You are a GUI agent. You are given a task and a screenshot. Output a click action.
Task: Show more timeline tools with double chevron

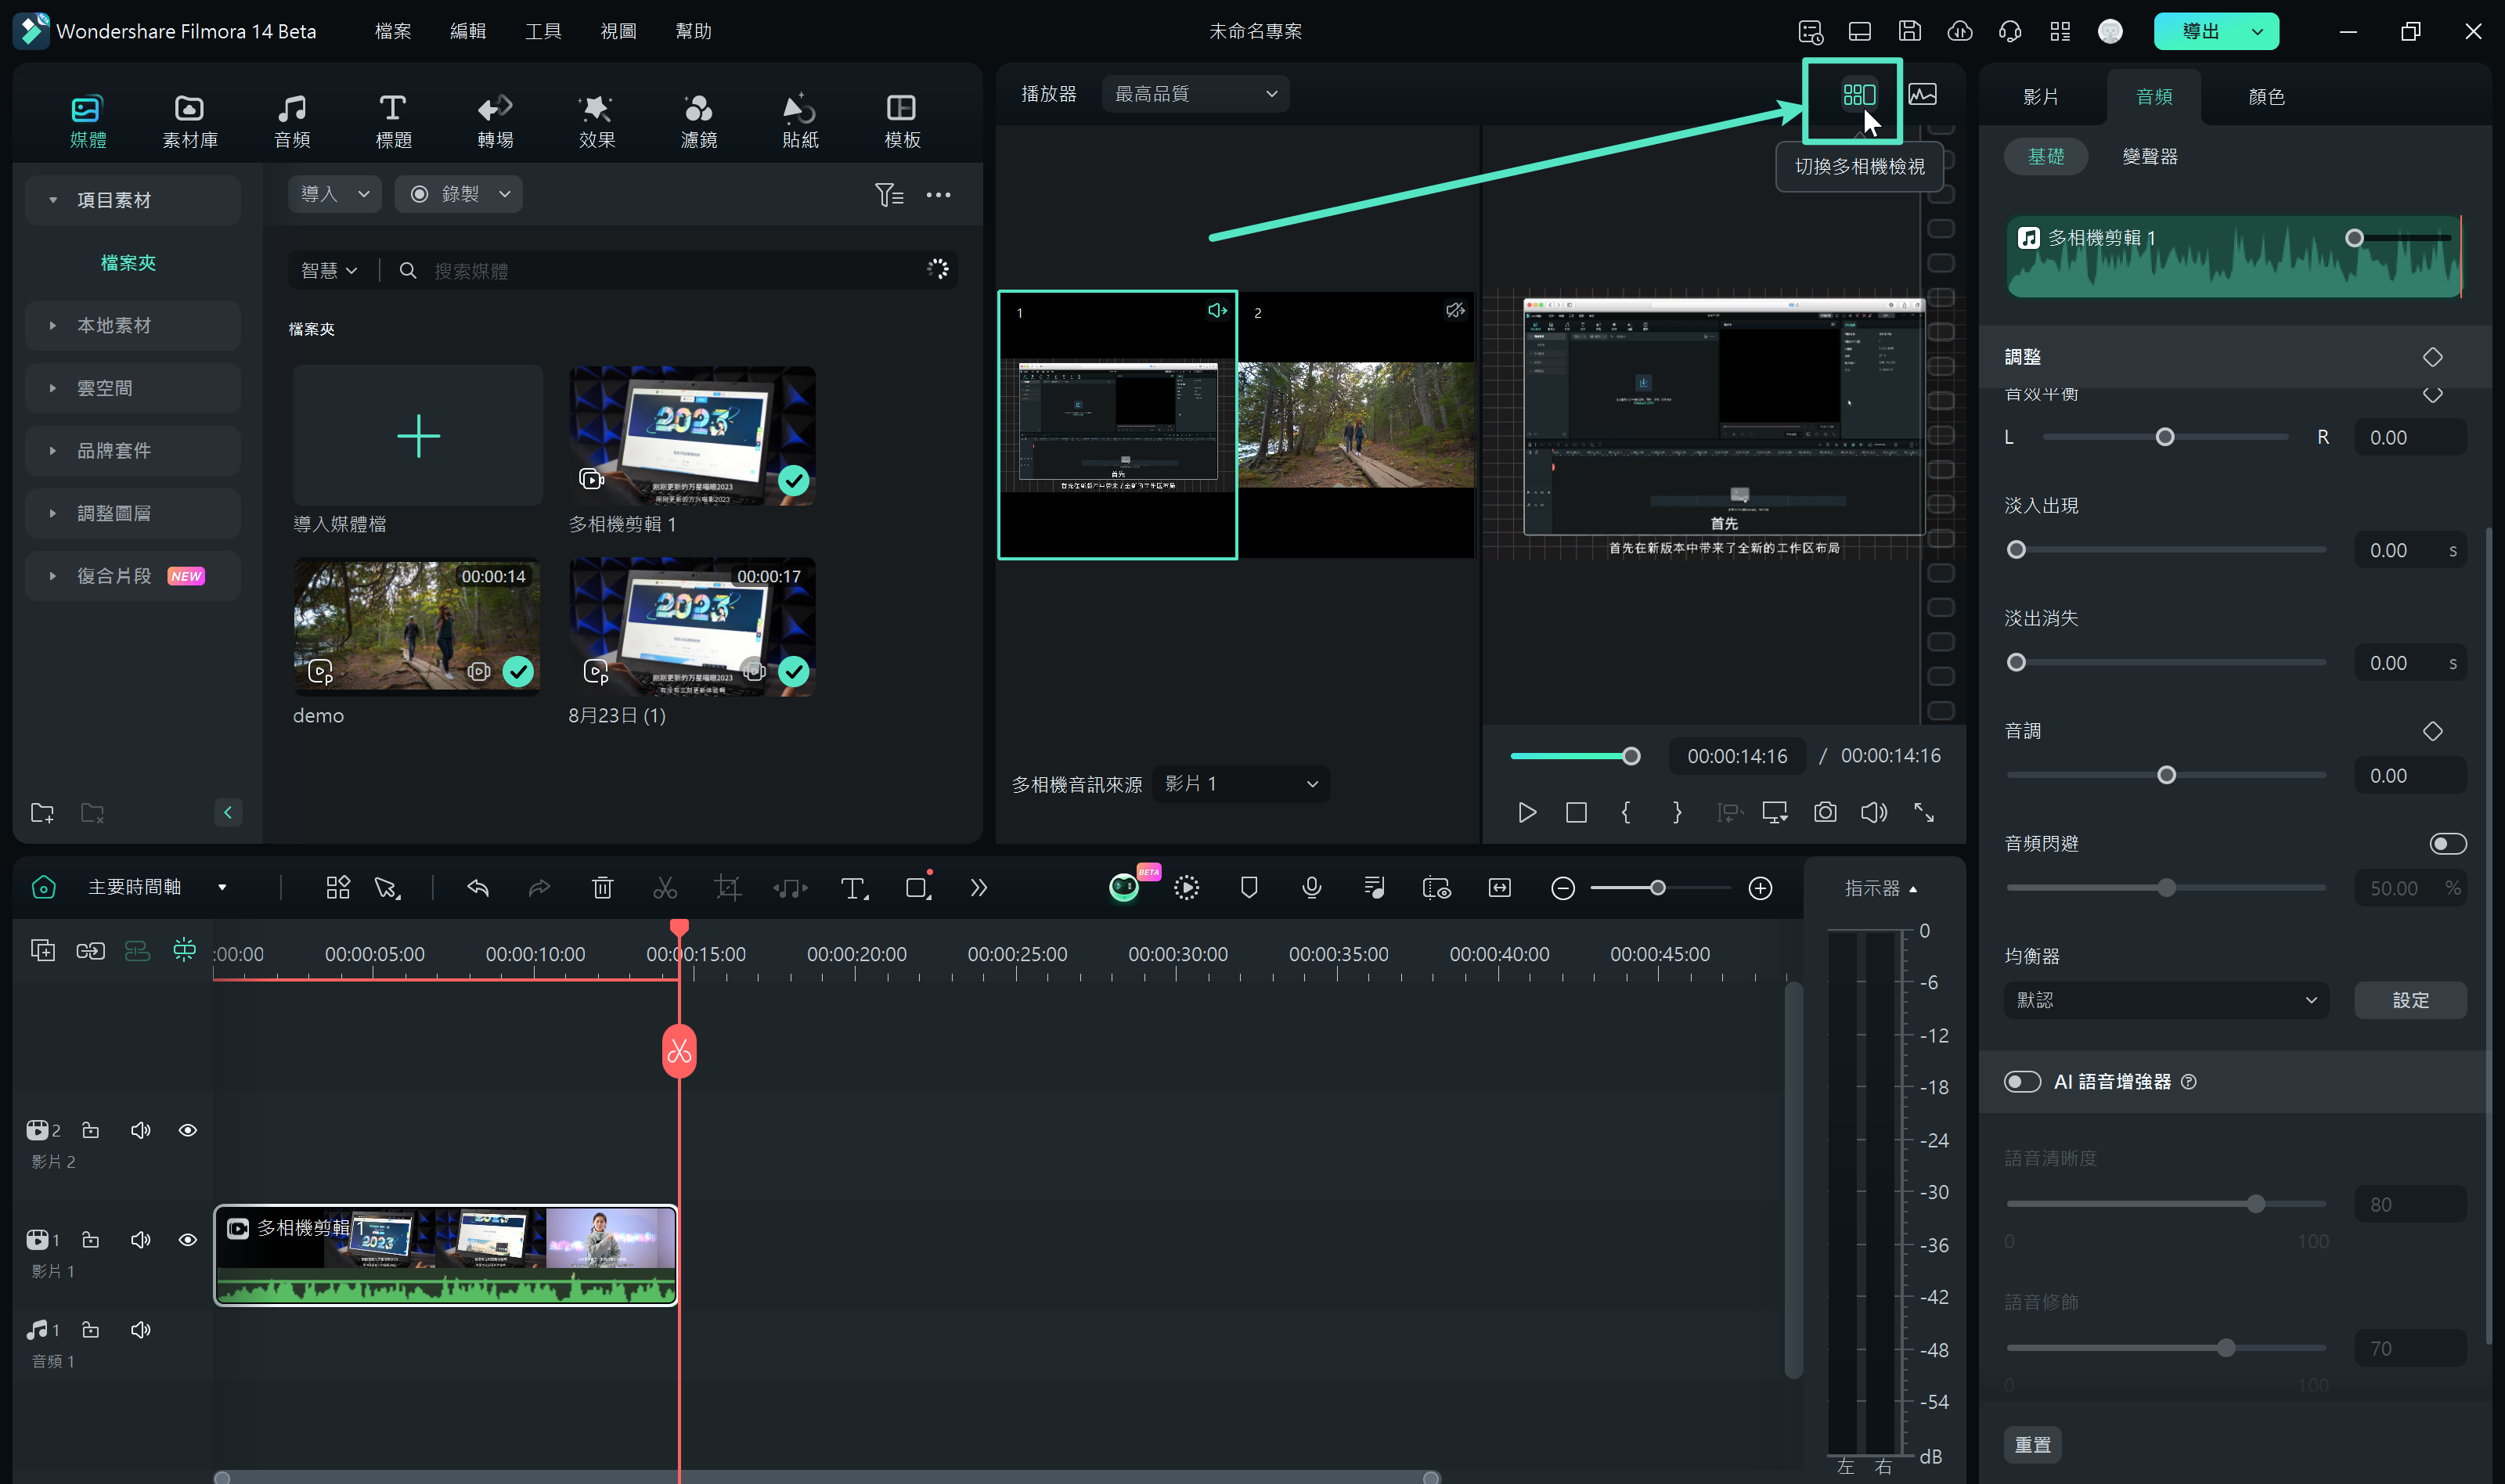point(978,888)
